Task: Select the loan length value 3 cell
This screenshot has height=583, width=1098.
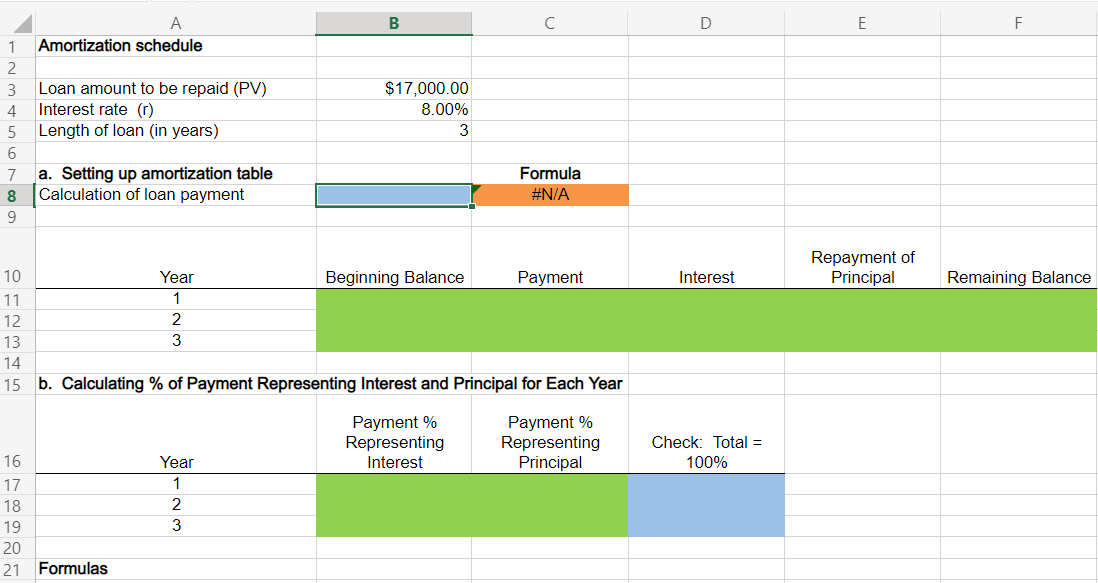Action: (394, 131)
